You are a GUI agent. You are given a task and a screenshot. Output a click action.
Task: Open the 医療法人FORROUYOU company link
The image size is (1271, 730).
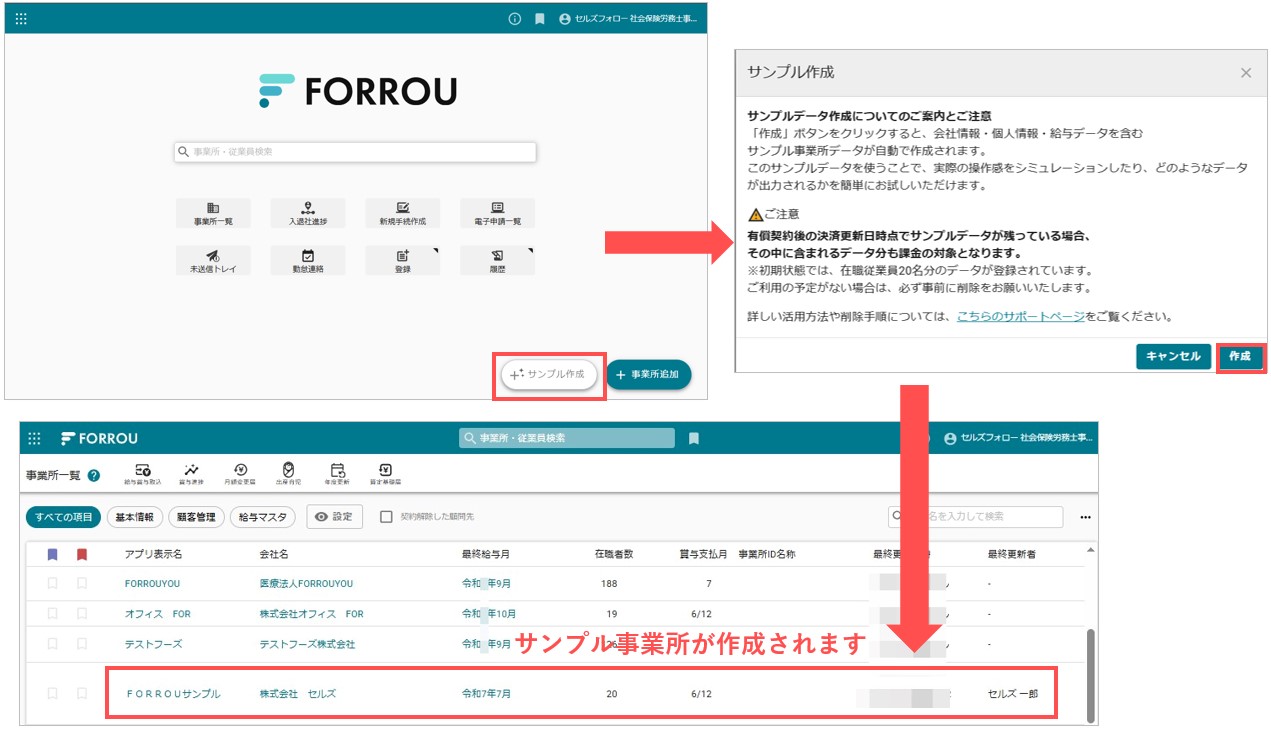coord(306,583)
